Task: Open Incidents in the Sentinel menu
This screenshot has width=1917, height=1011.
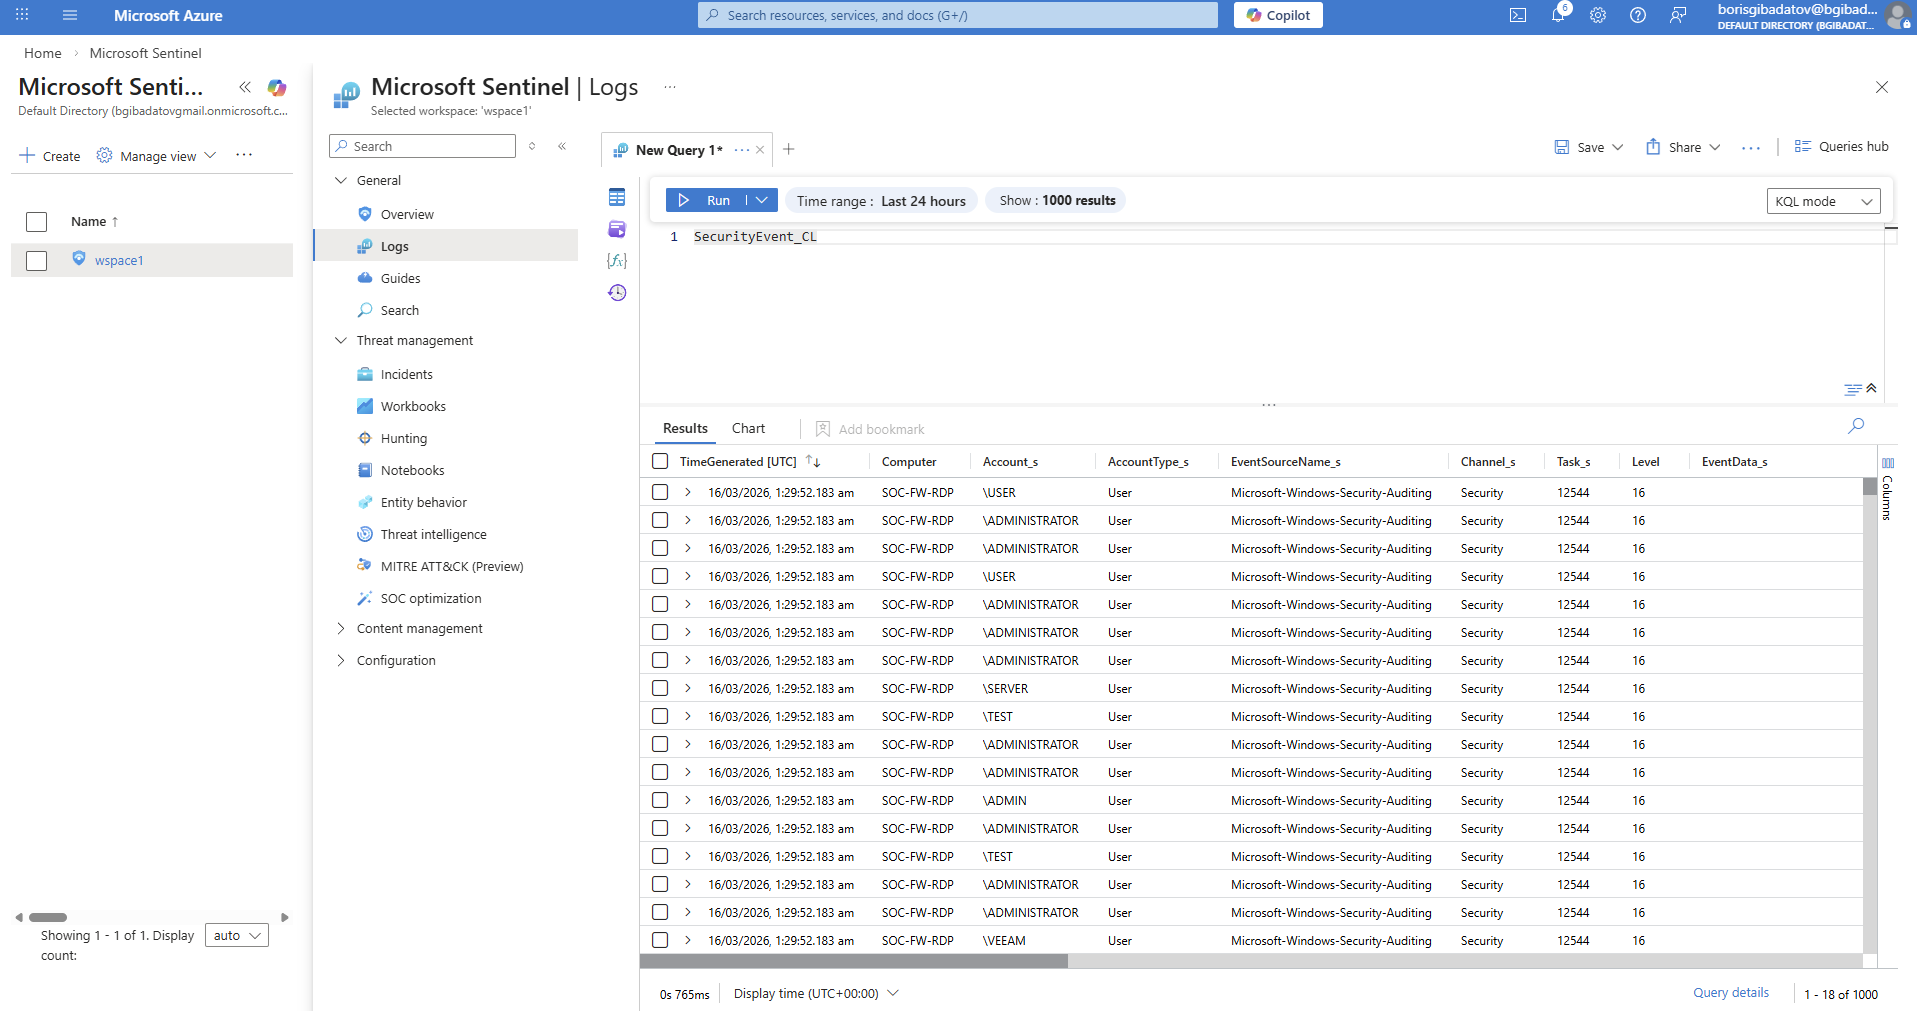Action: pyautogui.click(x=406, y=374)
